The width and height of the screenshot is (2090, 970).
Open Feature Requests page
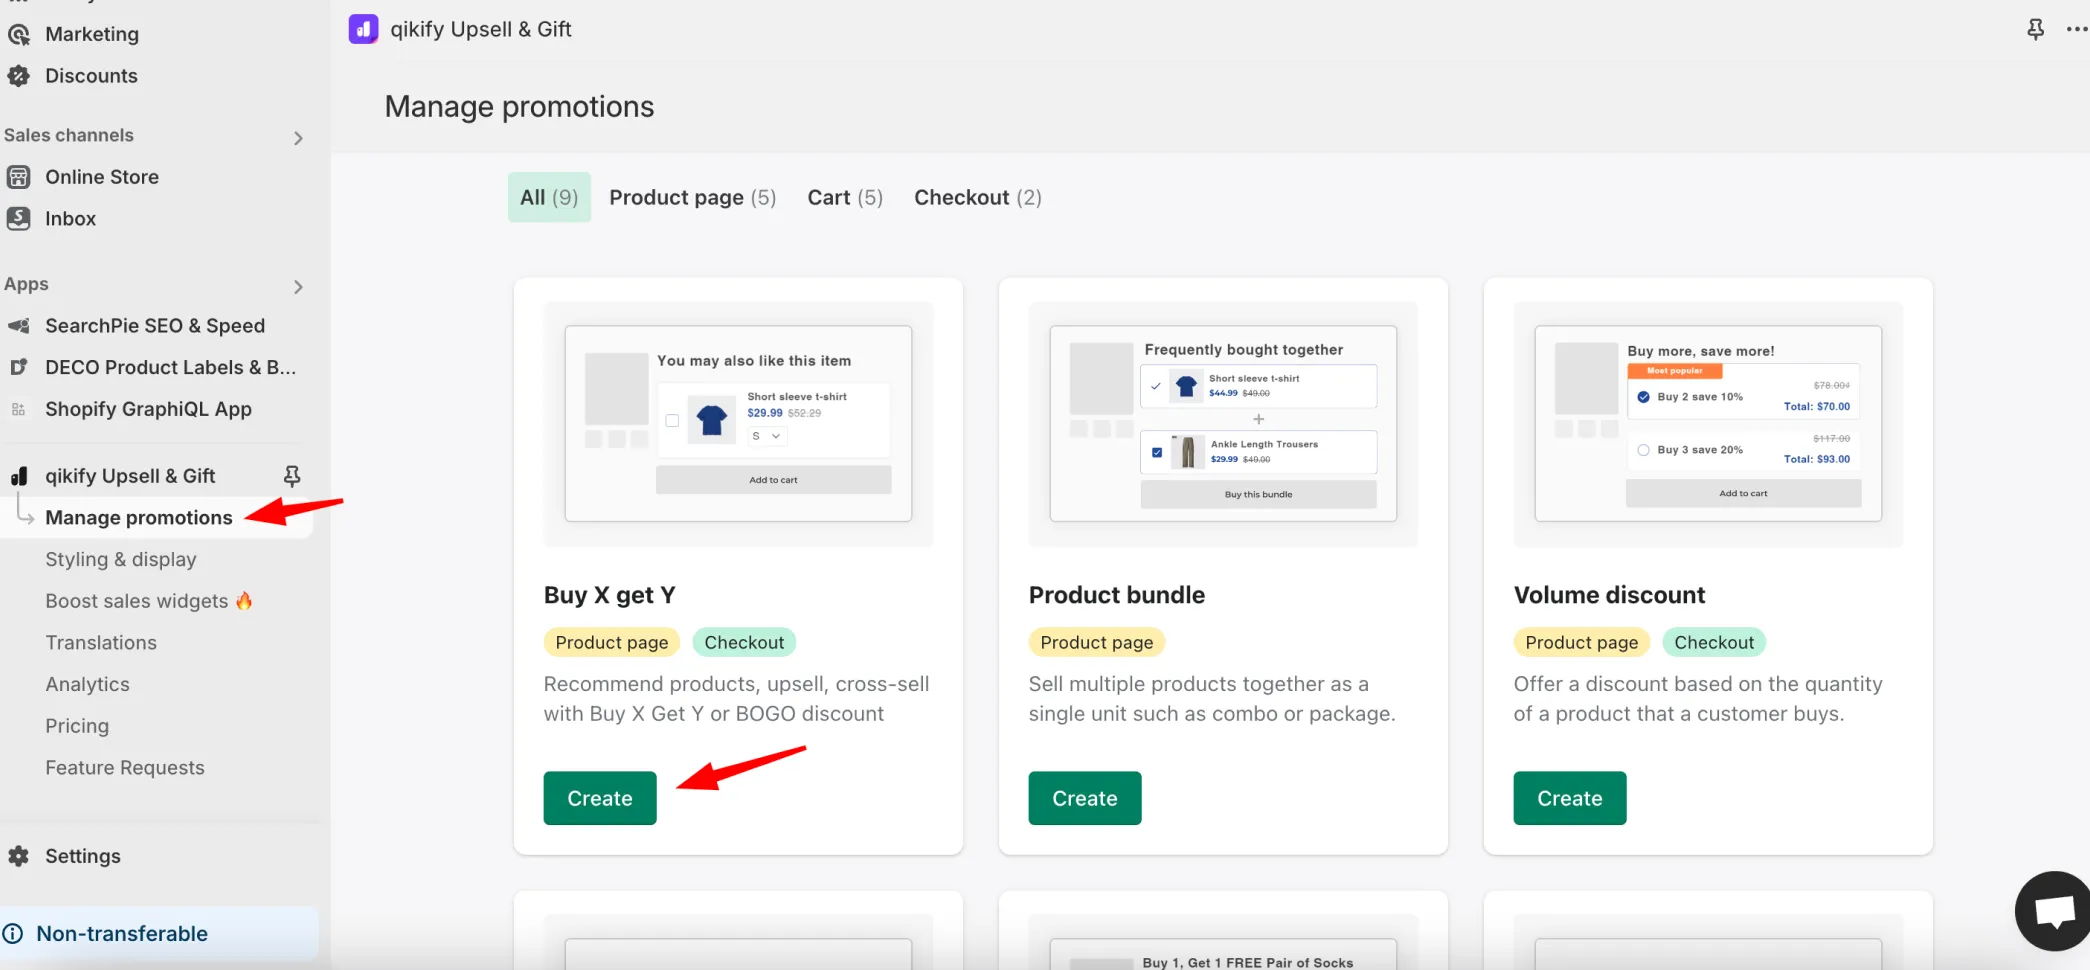tap(125, 768)
